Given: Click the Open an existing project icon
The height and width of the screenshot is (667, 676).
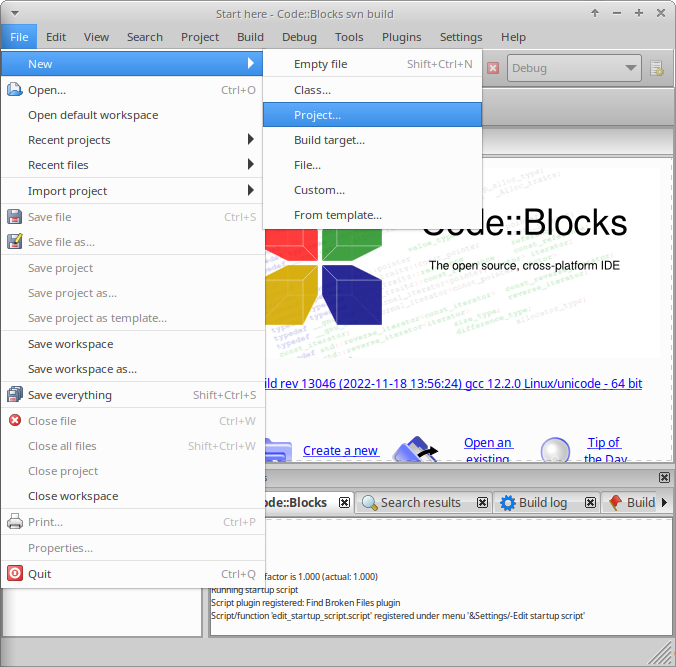Looking at the screenshot, I should (415, 449).
